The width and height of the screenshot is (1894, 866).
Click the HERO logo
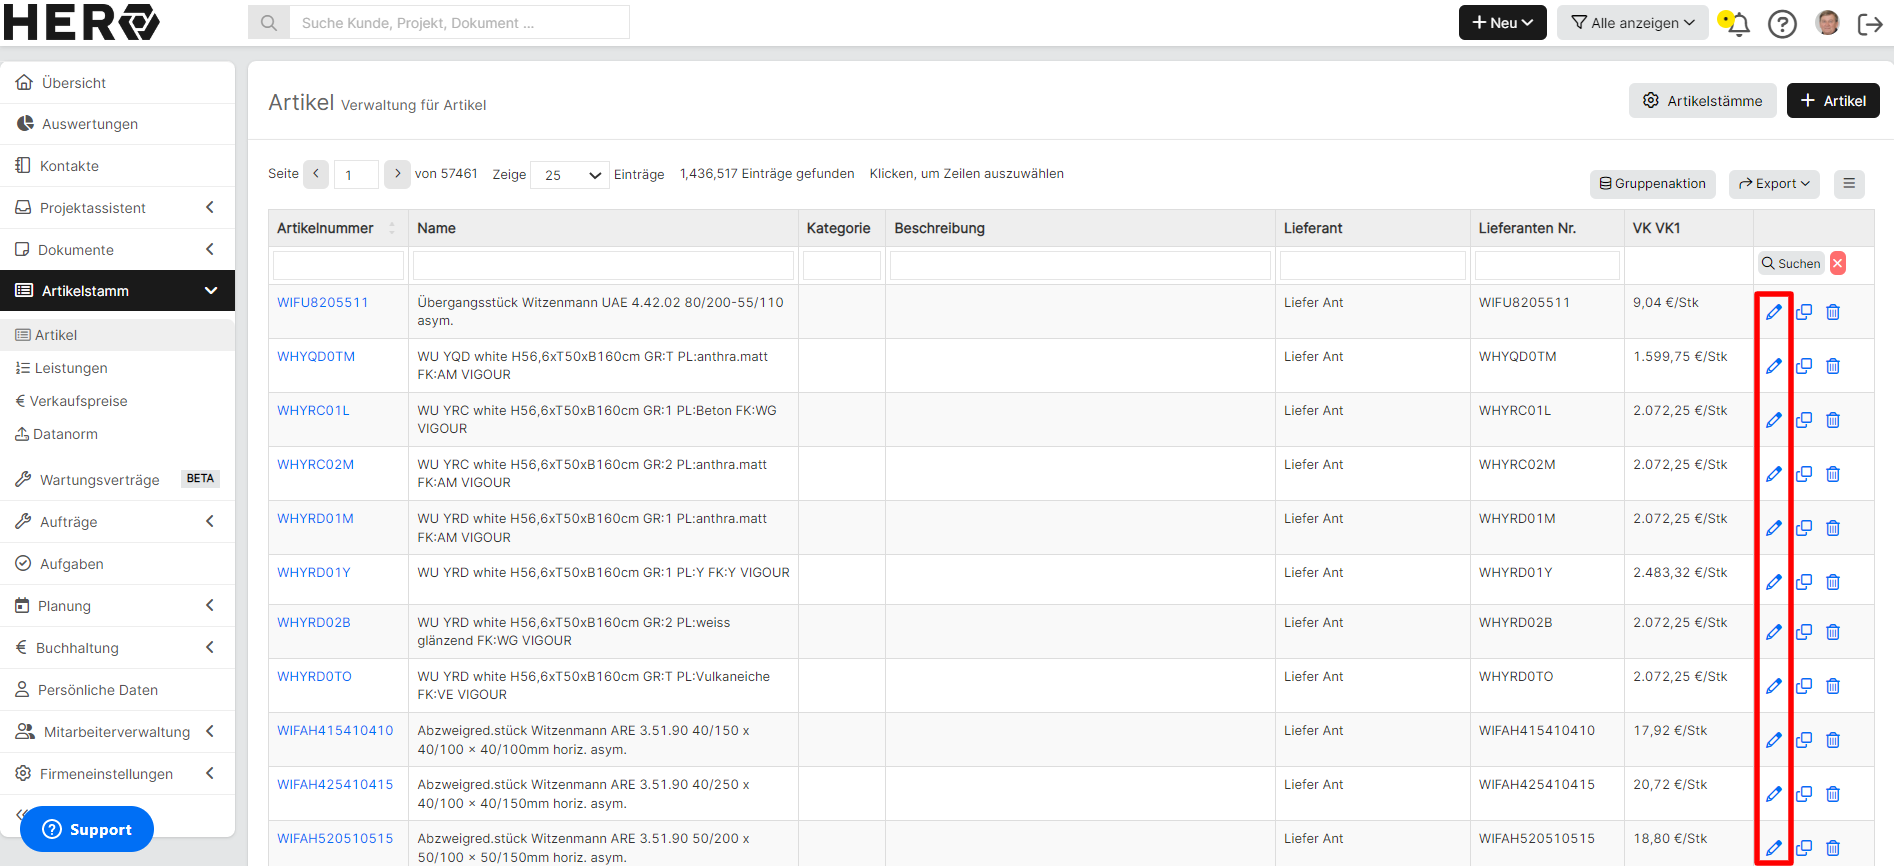coord(81,22)
